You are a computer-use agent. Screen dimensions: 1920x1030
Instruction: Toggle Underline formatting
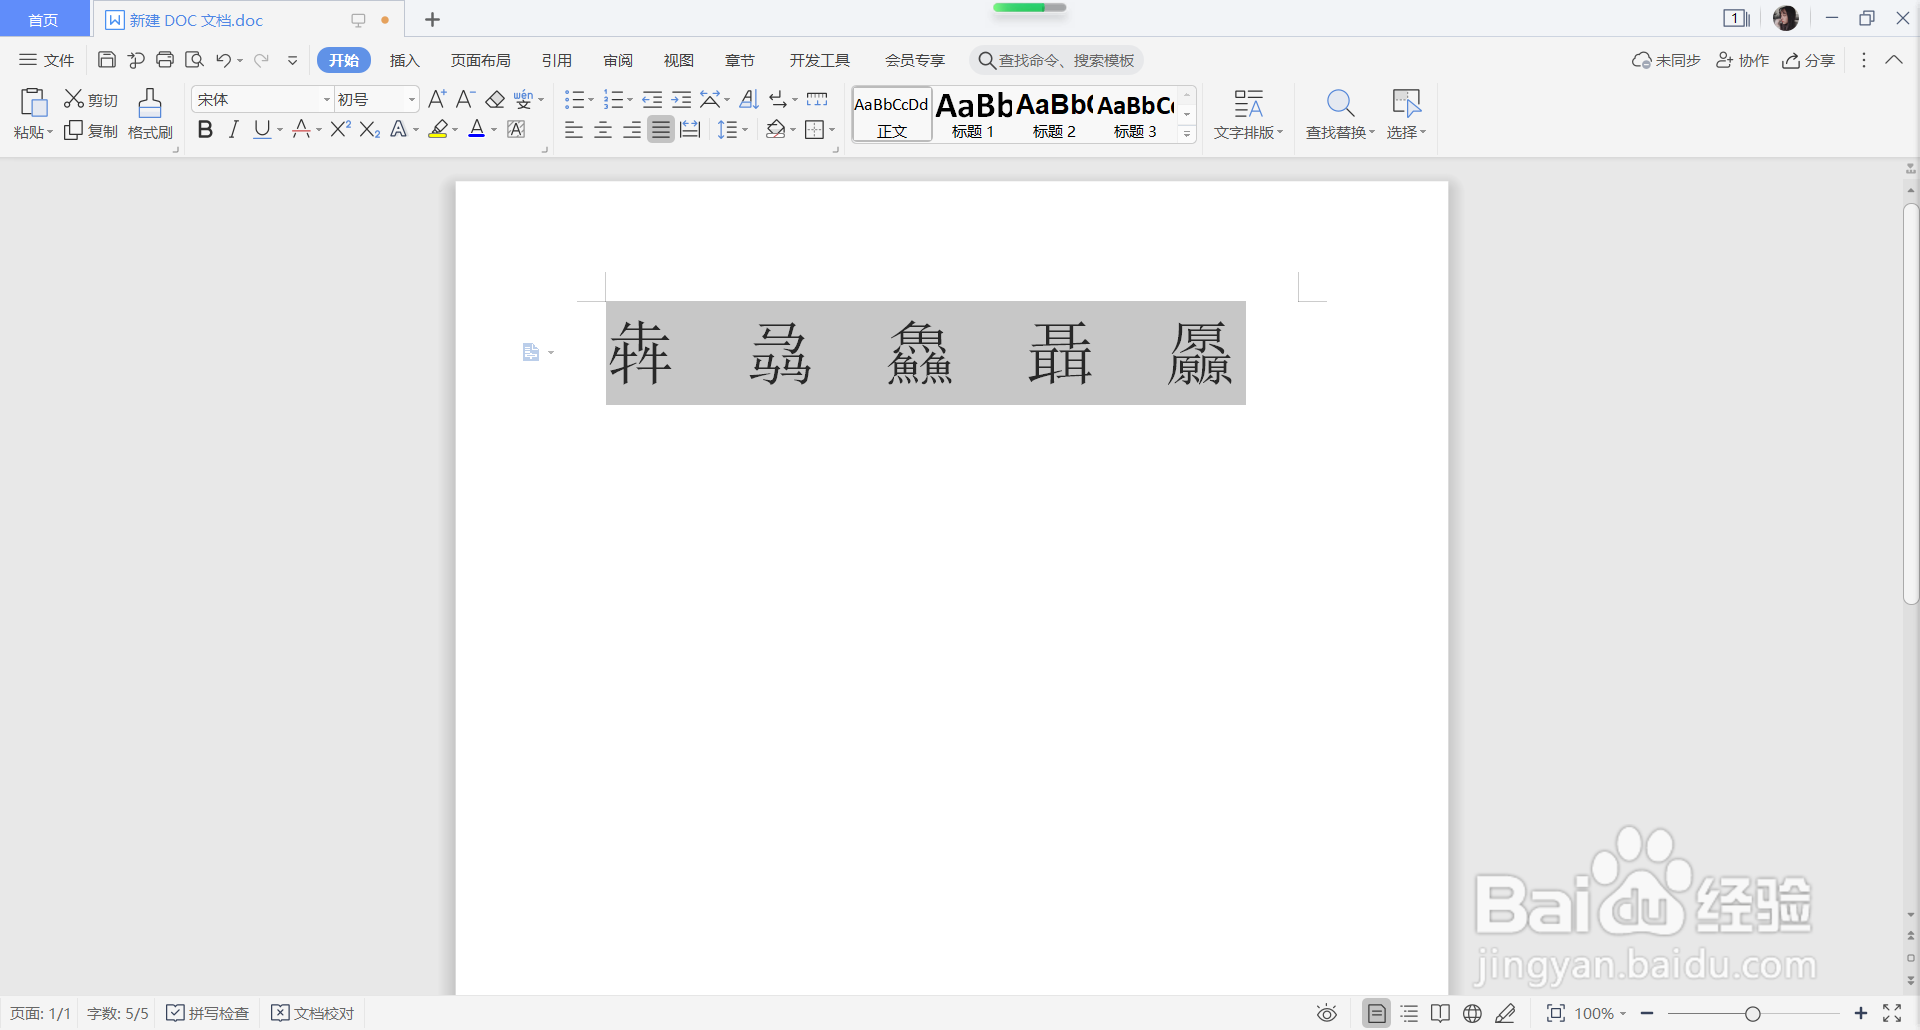click(x=262, y=129)
